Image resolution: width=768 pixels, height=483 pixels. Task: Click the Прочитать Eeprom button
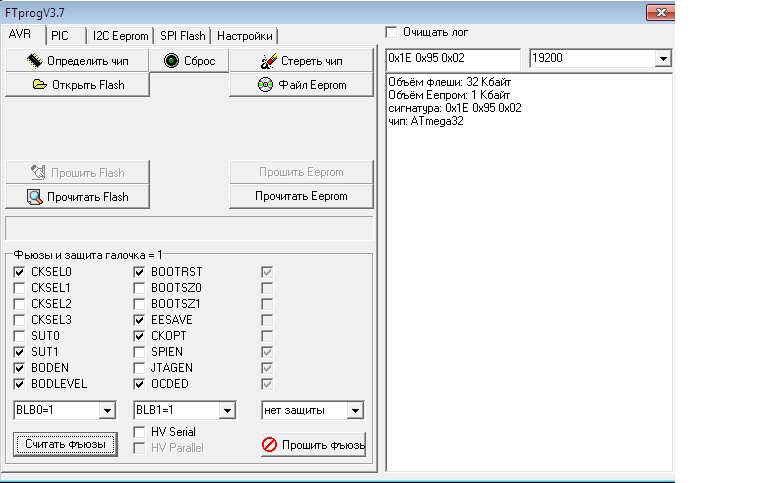point(300,197)
